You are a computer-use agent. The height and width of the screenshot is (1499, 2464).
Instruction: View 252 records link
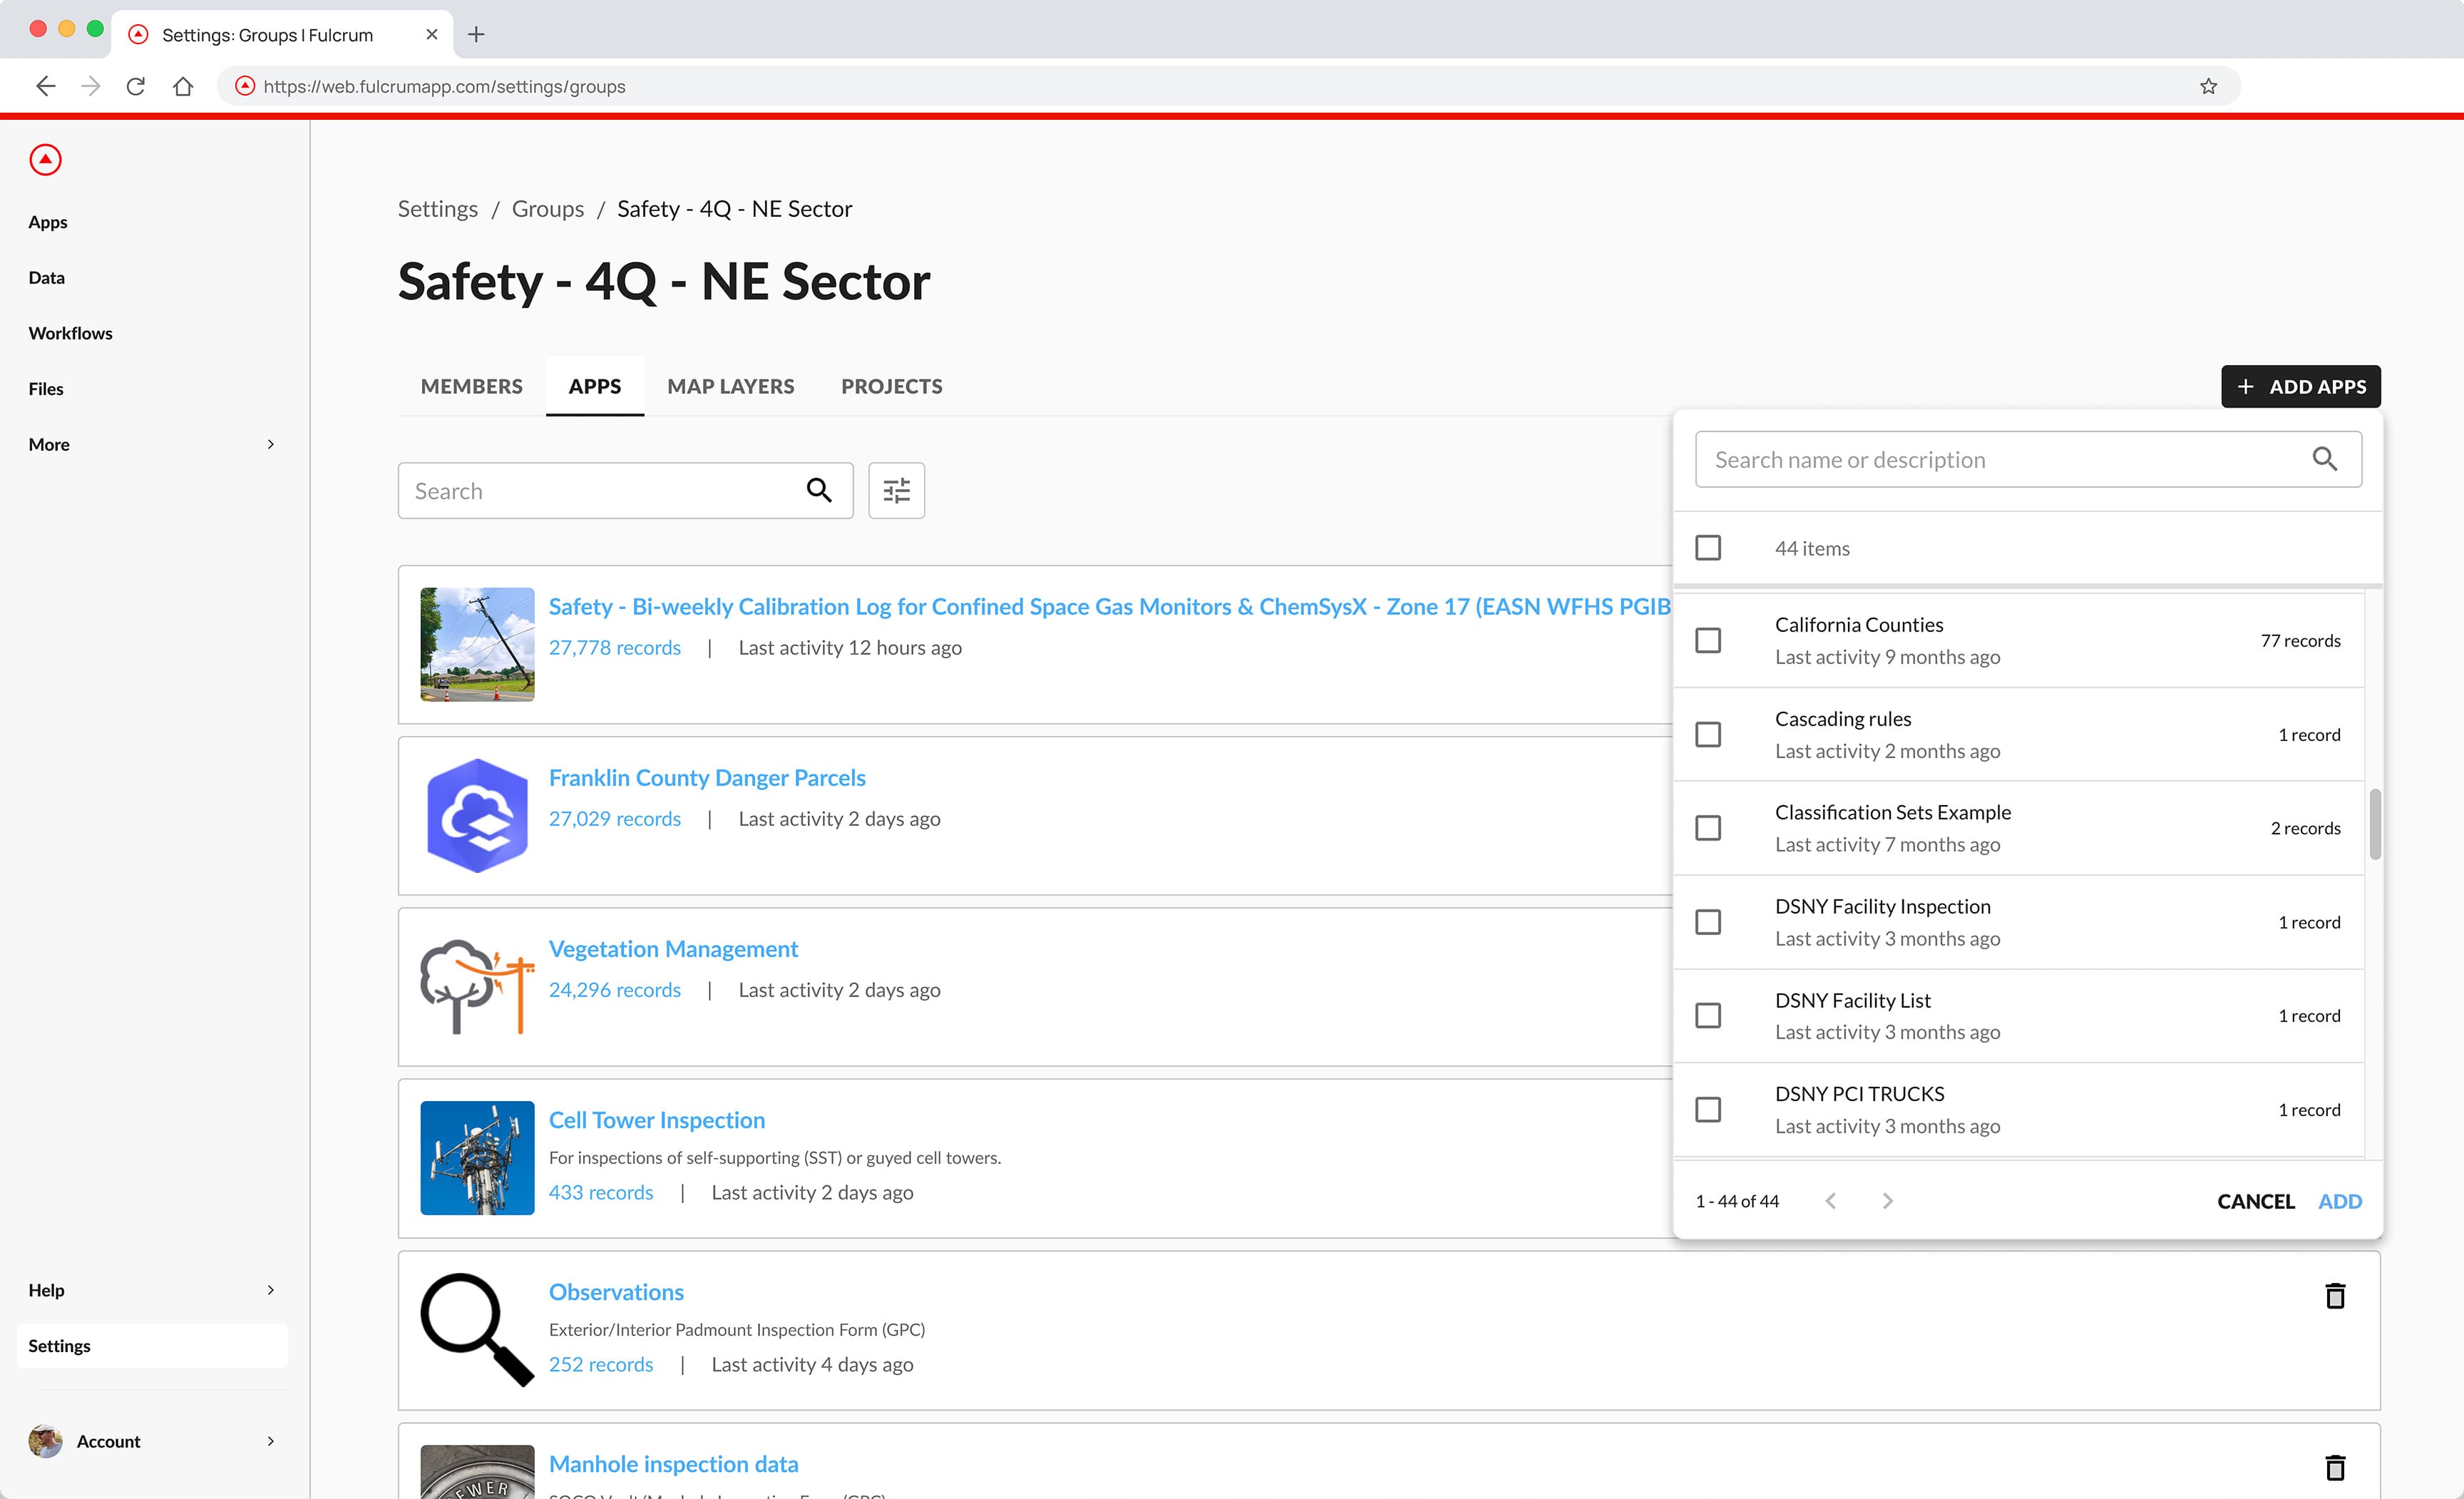tap(600, 1364)
